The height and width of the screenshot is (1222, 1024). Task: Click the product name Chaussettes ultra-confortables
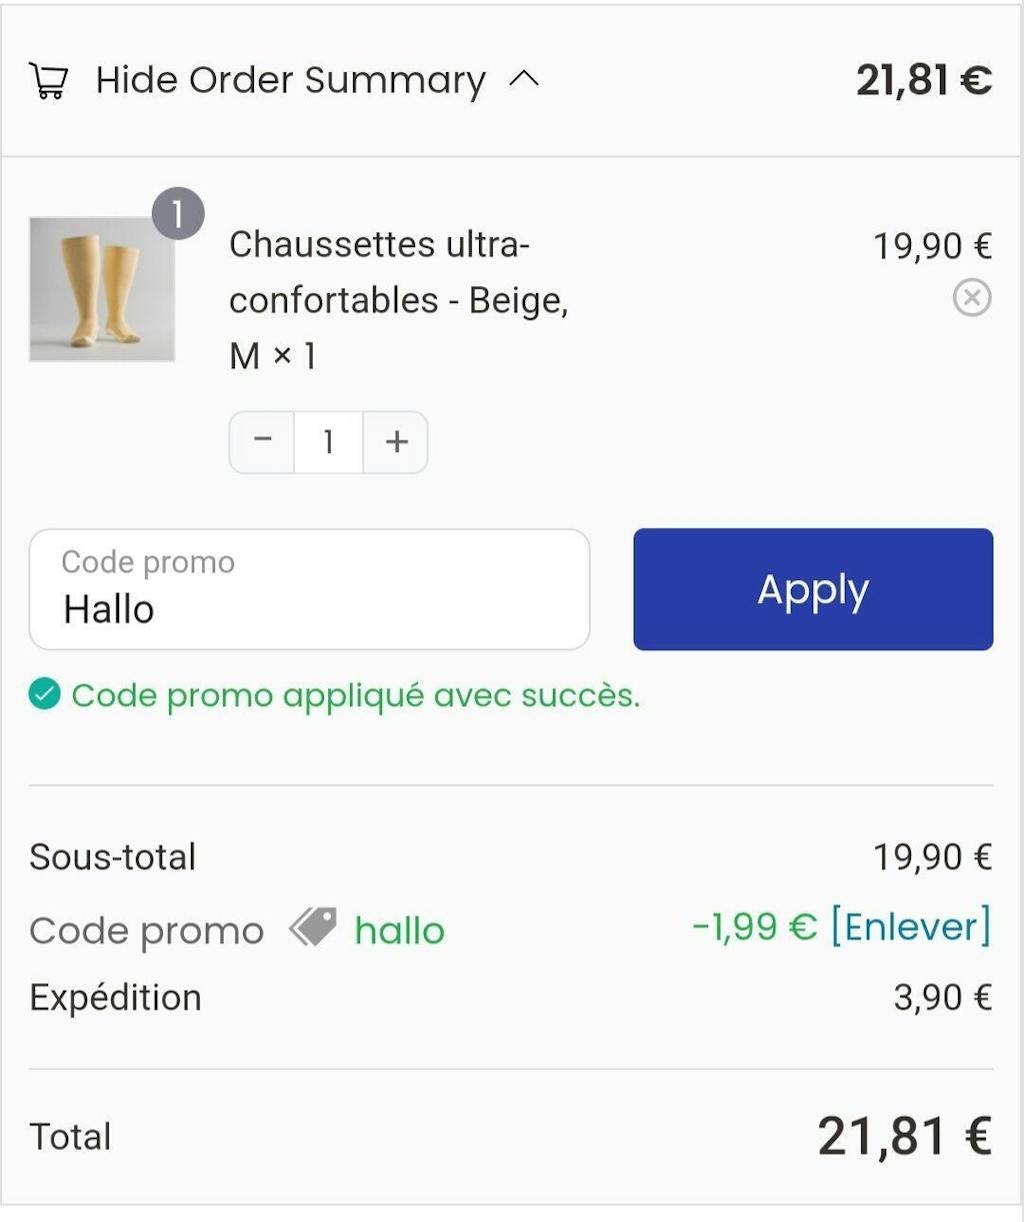pos(398,272)
